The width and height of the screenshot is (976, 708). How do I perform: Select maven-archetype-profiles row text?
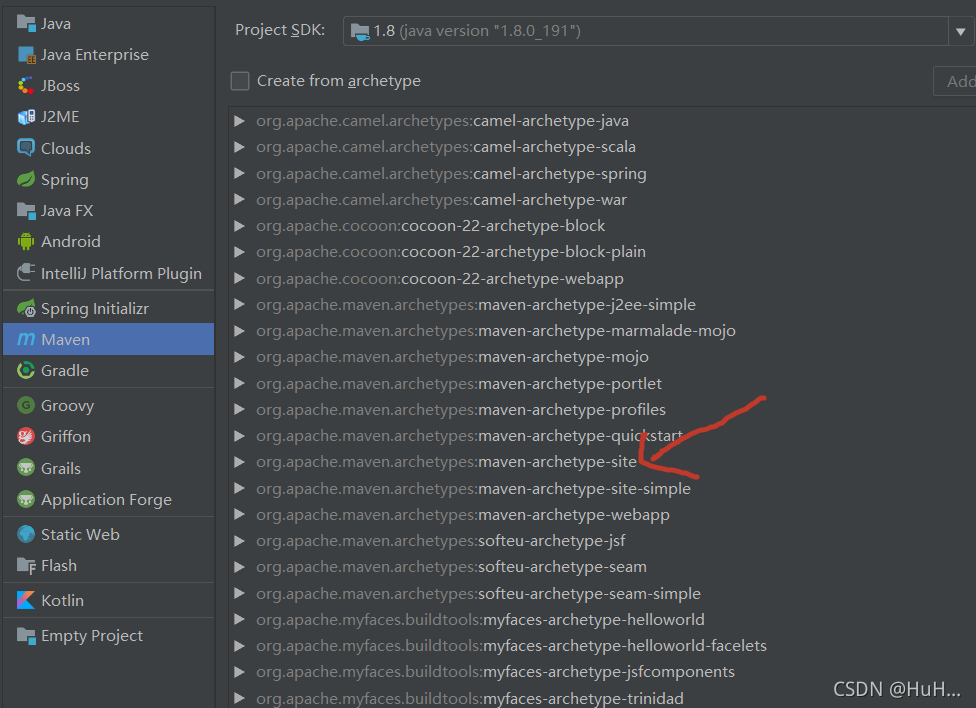click(x=461, y=410)
